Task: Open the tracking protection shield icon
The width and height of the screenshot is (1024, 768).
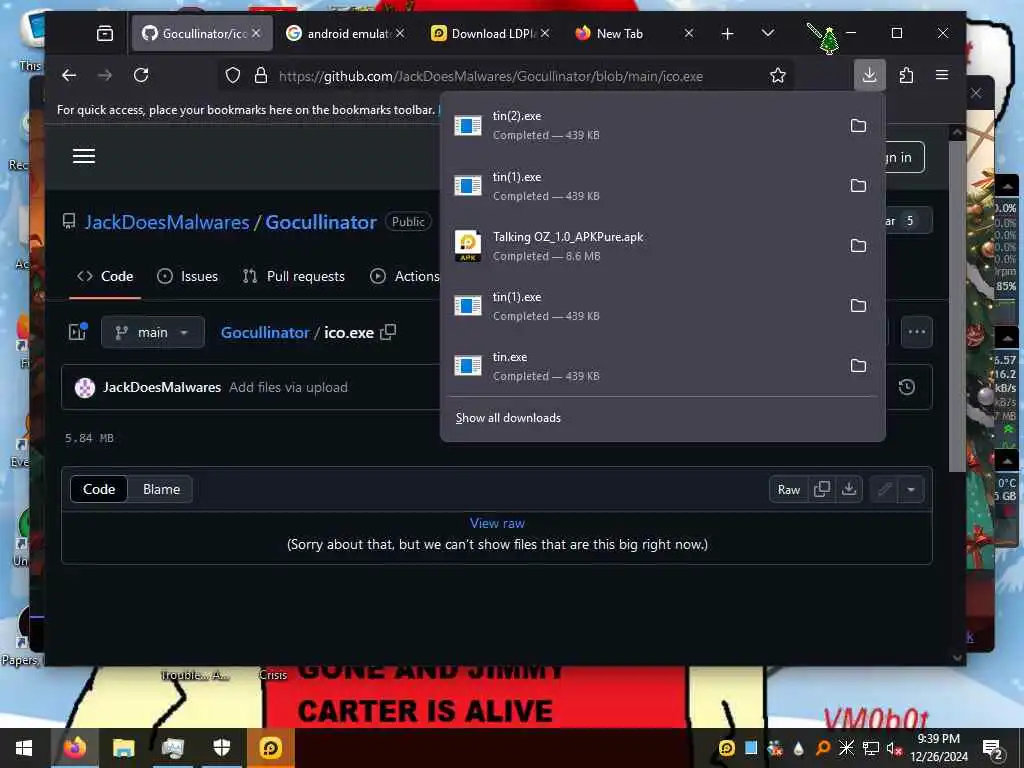Action: (232, 76)
